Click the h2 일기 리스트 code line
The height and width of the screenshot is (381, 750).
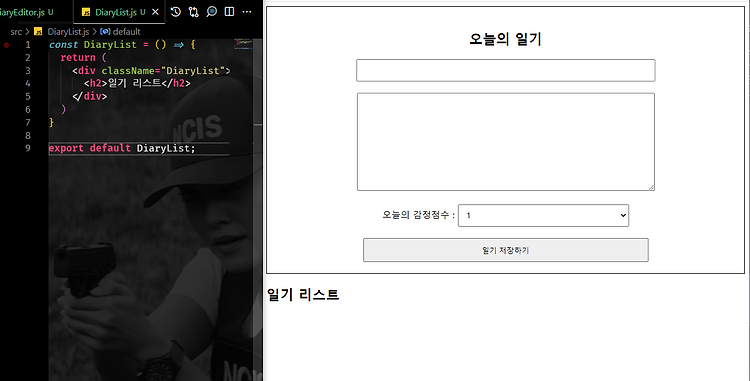tap(137, 84)
